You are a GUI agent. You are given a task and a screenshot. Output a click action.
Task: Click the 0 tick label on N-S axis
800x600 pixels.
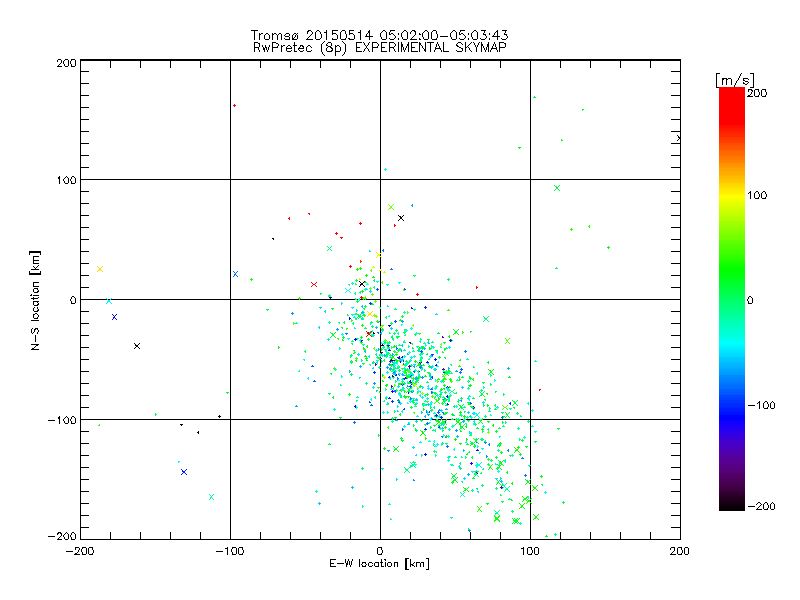(x=73, y=300)
